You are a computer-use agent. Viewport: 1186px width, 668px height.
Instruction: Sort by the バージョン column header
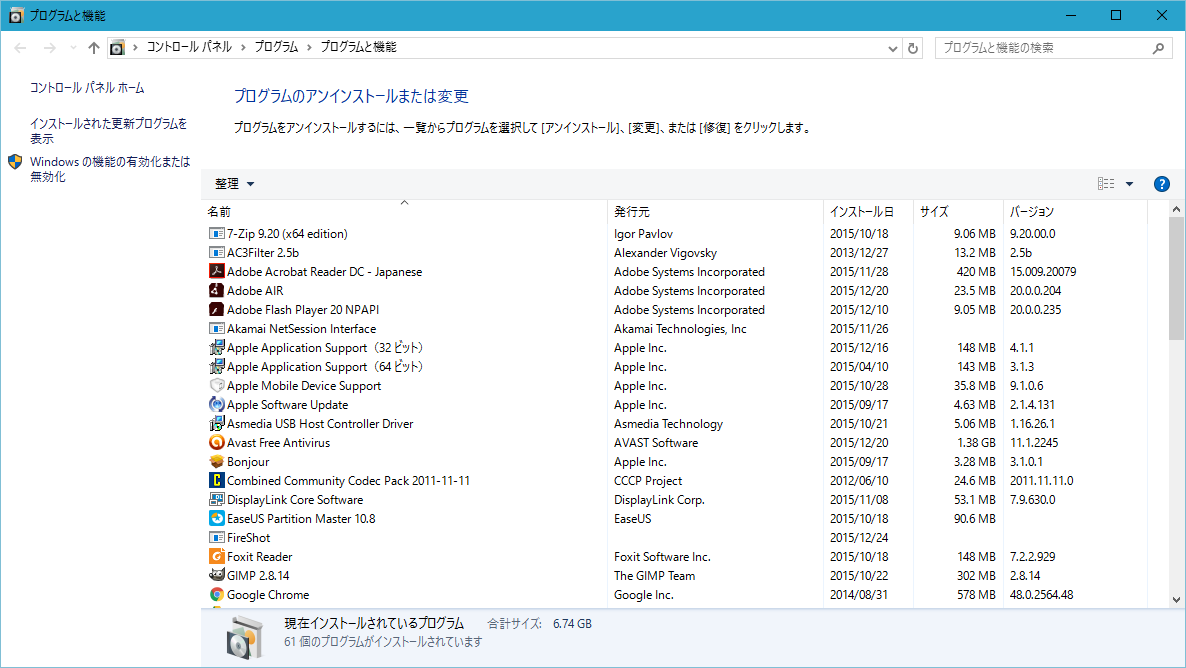pyautogui.click(x=1076, y=212)
